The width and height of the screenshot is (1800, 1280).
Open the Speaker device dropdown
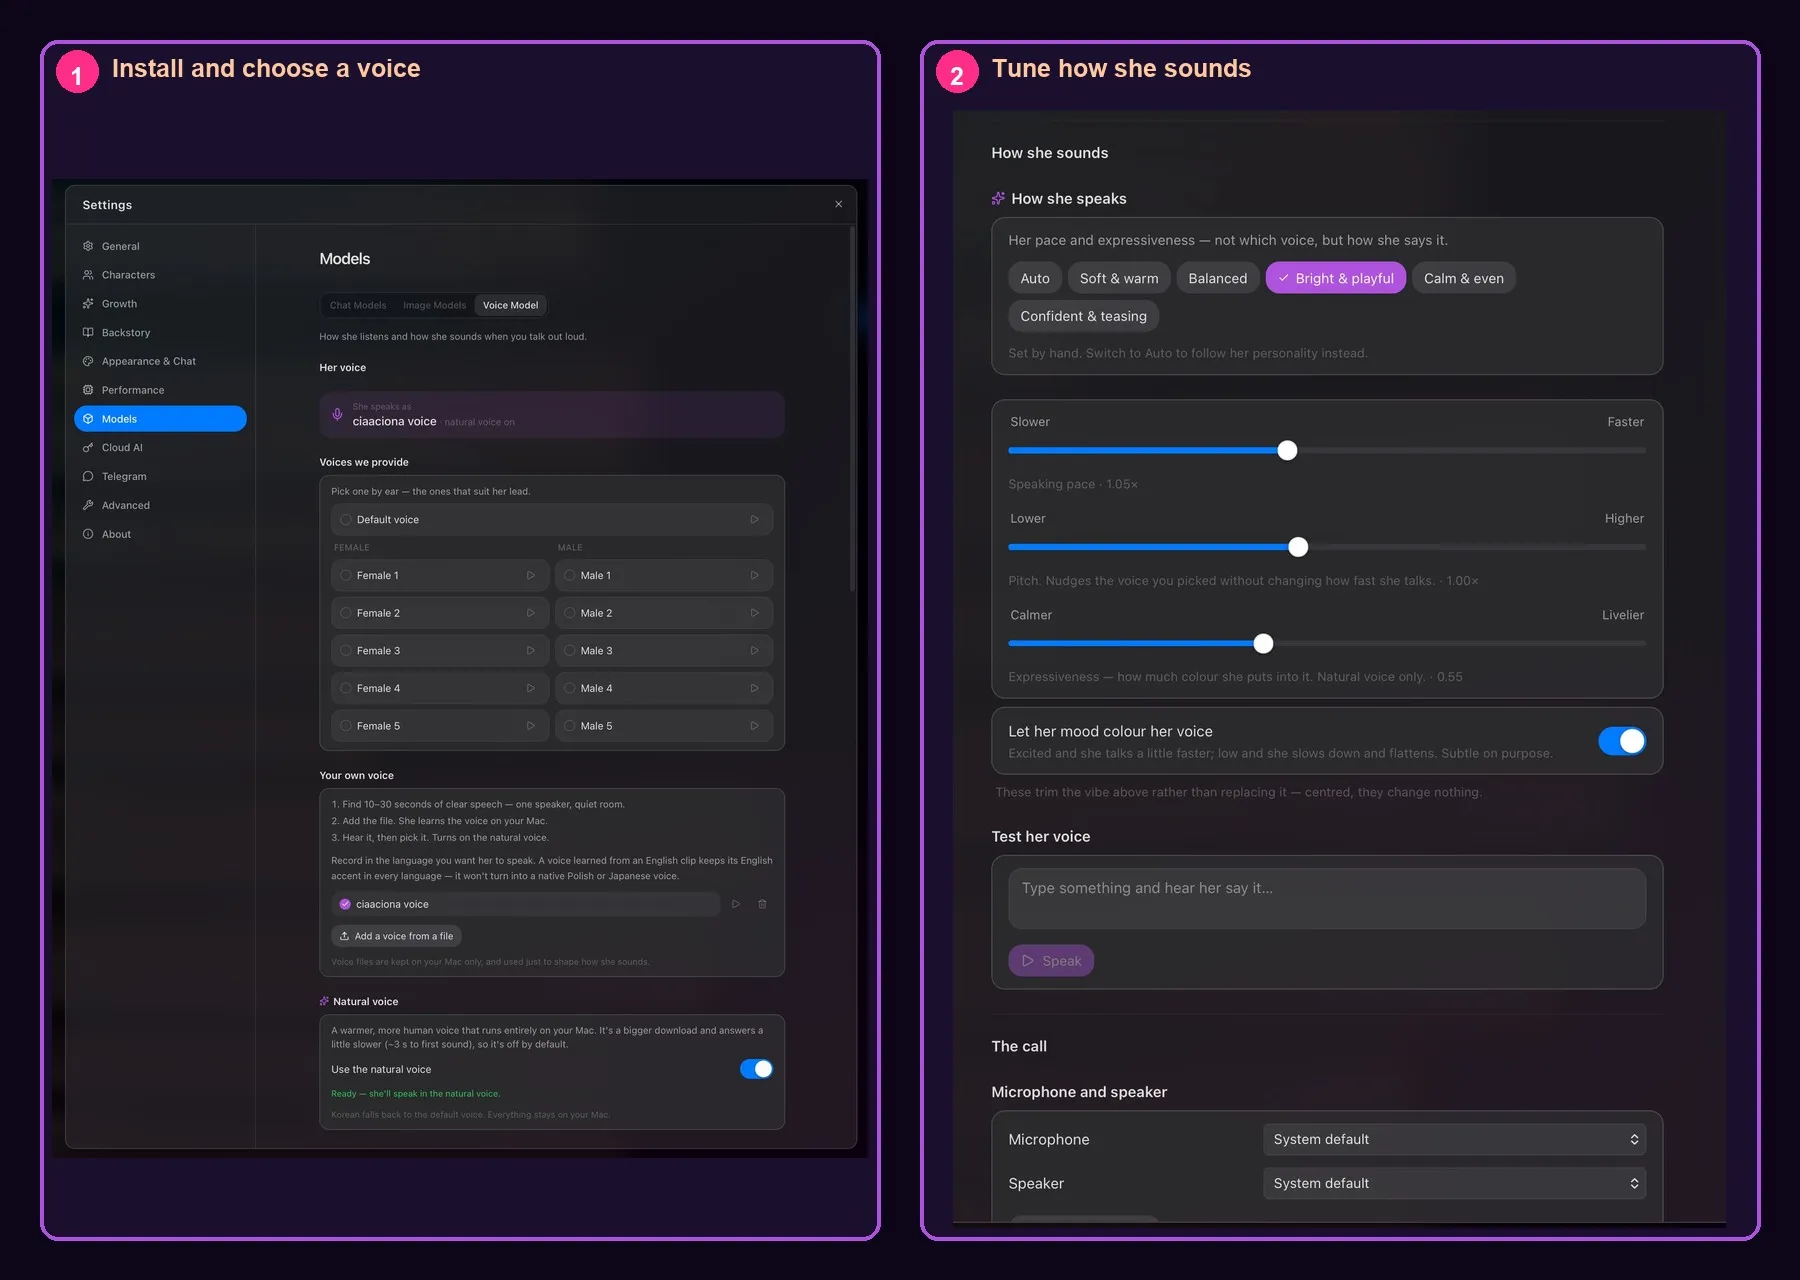coord(1454,1183)
